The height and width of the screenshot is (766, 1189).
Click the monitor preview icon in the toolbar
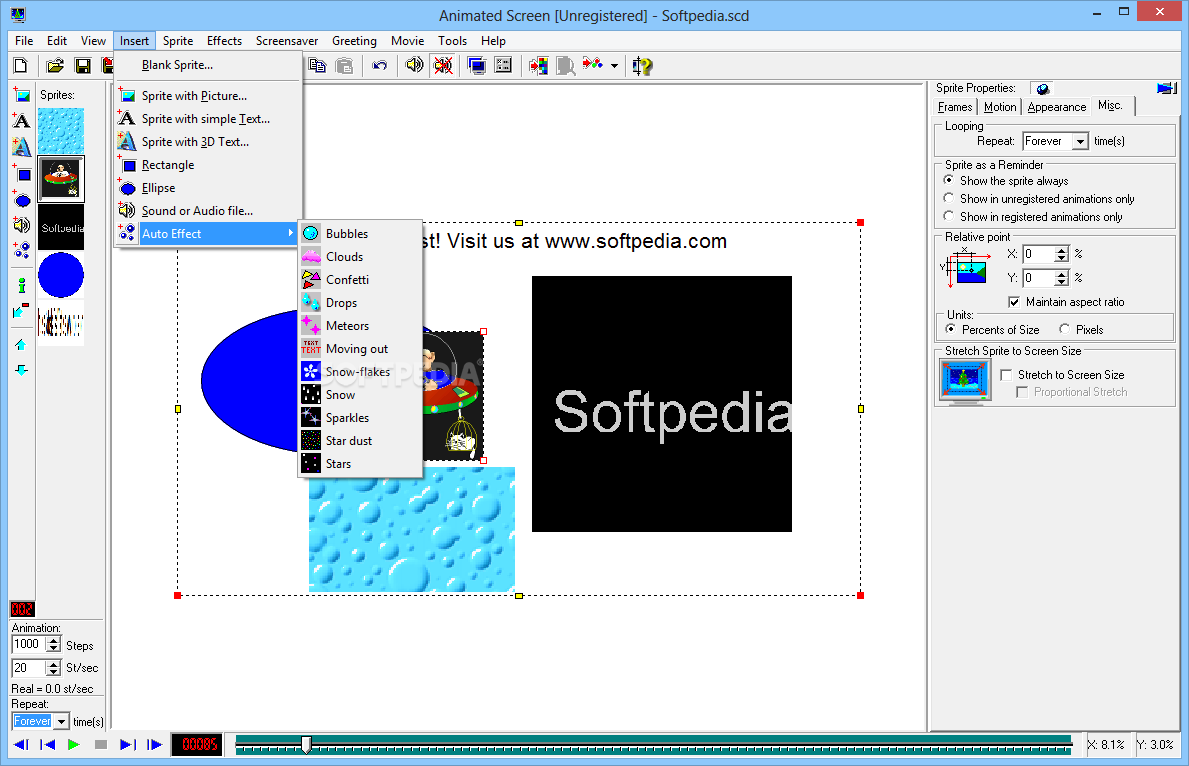477,66
